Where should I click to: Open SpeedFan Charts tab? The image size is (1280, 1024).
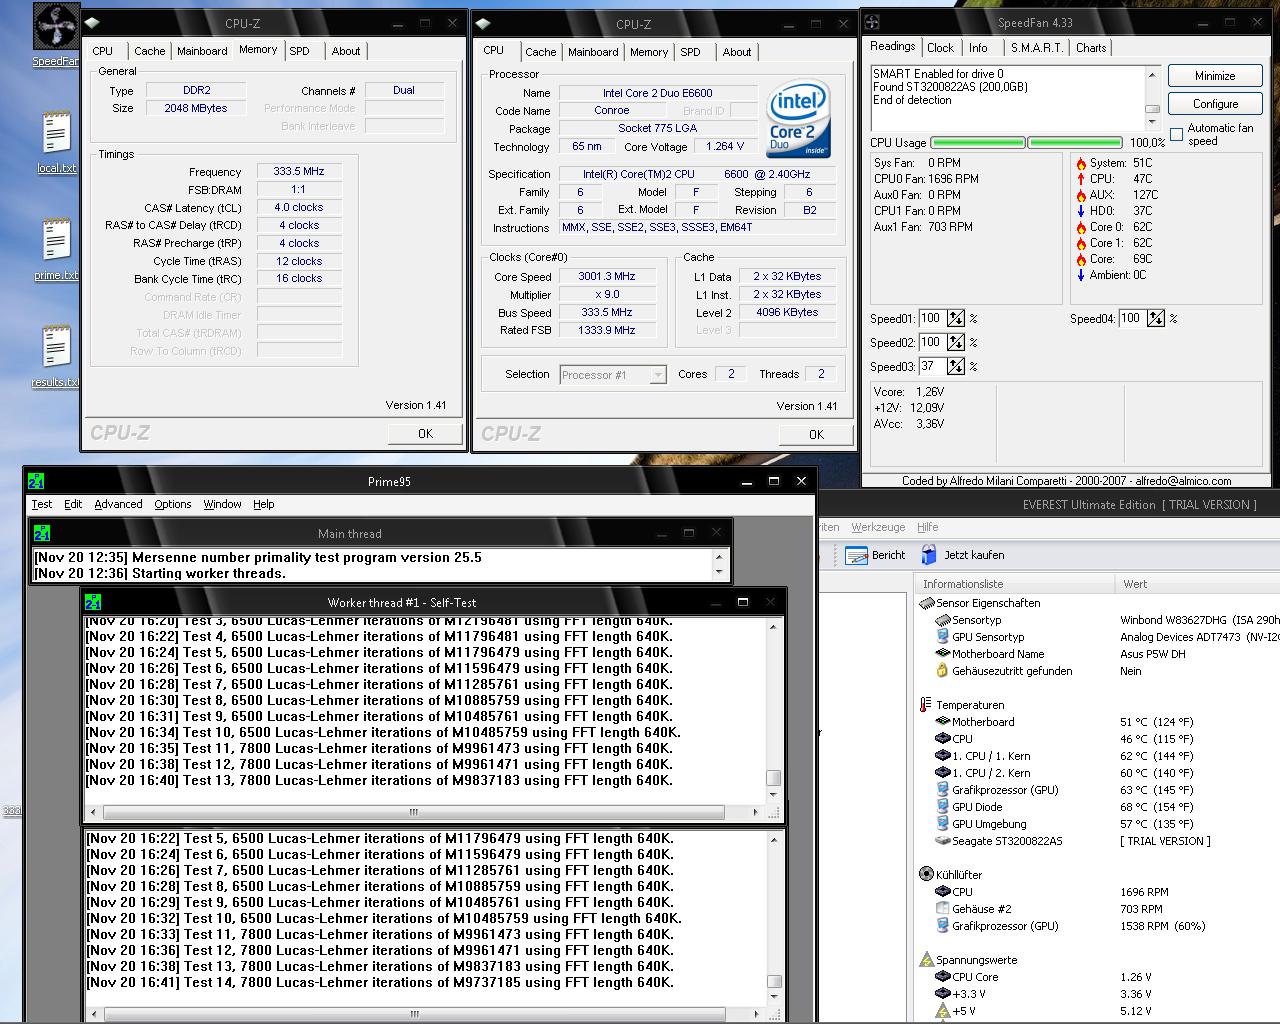(x=1091, y=48)
